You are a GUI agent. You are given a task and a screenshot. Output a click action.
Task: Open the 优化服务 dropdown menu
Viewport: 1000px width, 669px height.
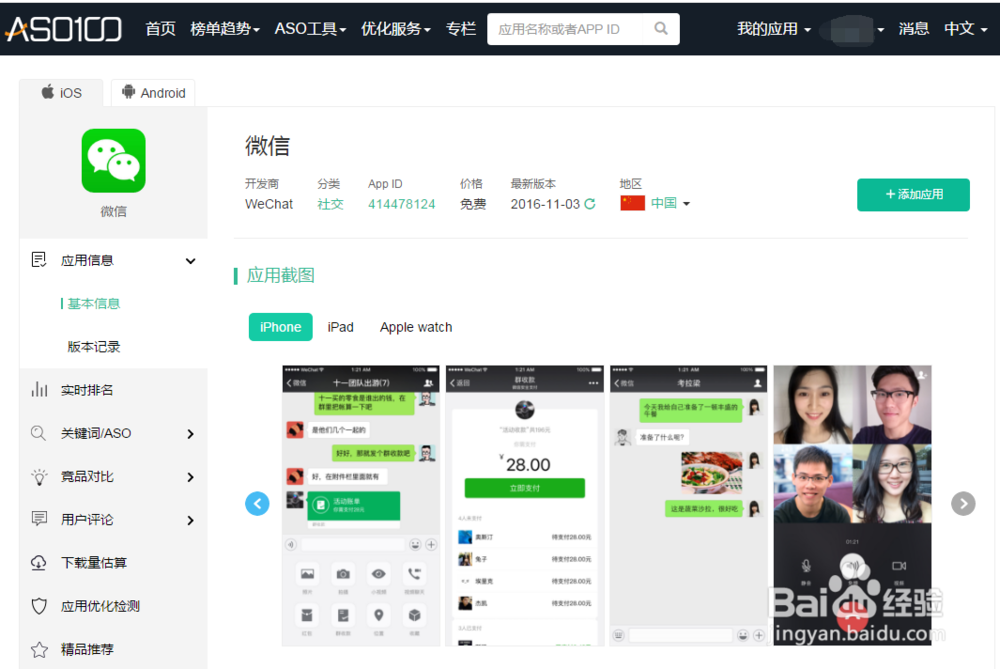tap(395, 29)
